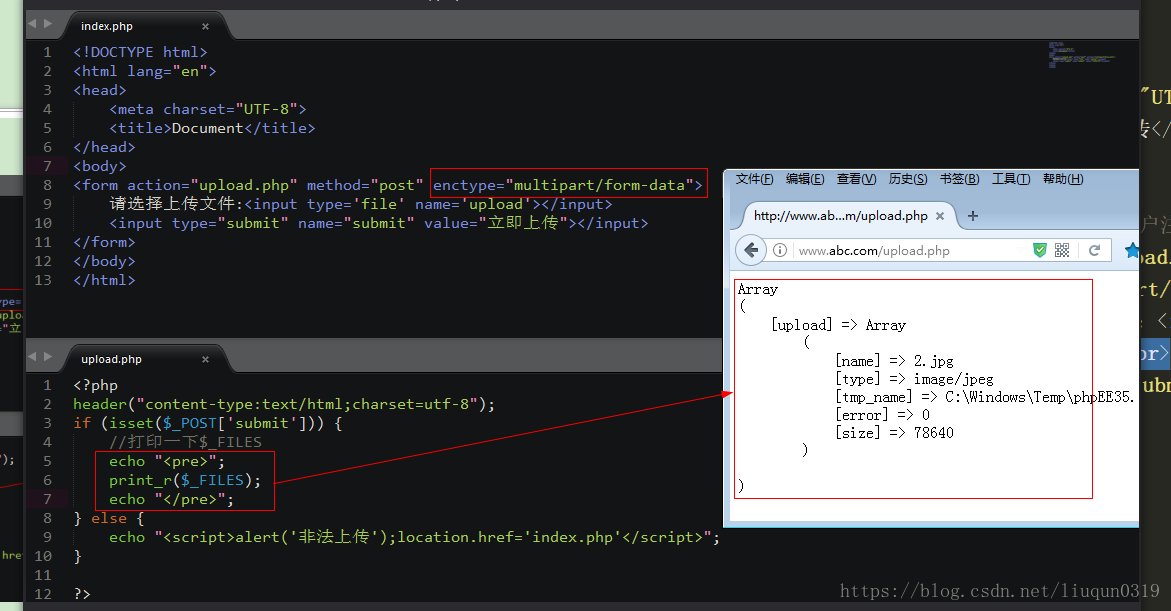Open the 帮助(H) menu in browser
The width and height of the screenshot is (1171, 611).
(1063, 179)
